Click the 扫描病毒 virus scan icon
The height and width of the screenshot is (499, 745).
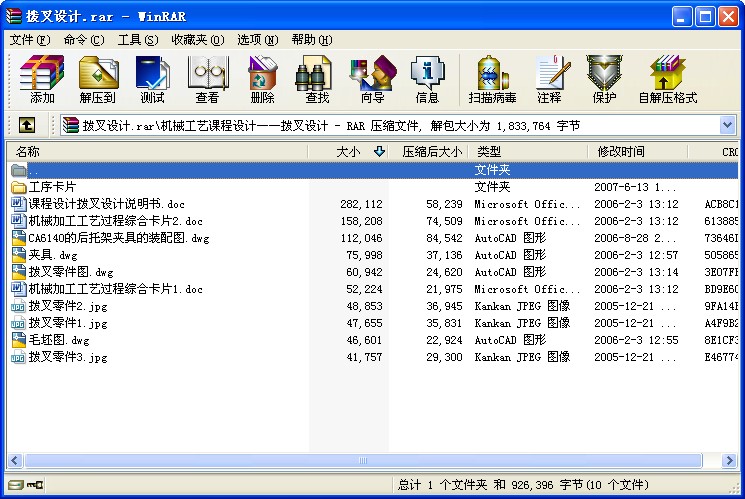coord(492,79)
